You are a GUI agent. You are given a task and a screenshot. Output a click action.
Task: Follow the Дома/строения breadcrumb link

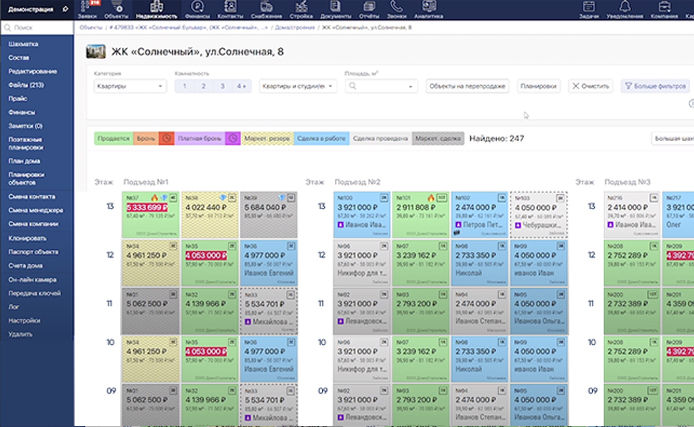pyautogui.click(x=295, y=27)
